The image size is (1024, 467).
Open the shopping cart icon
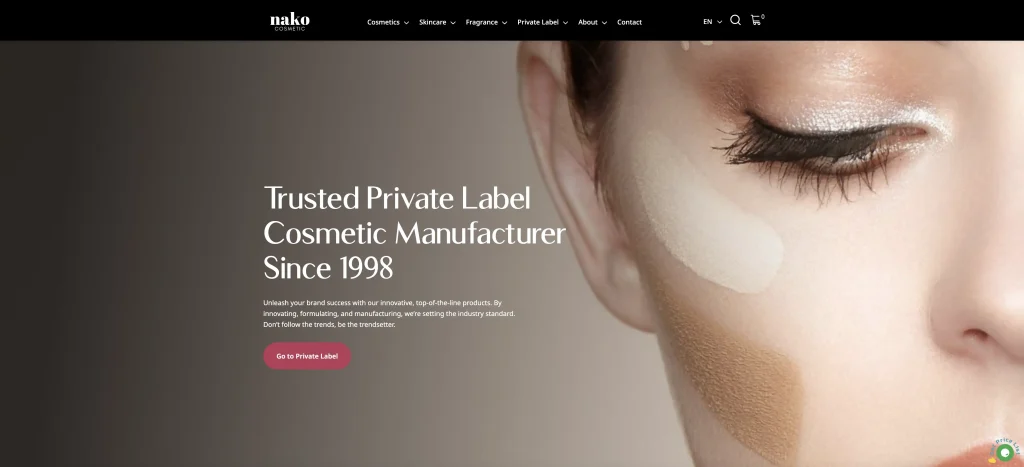(x=756, y=21)
